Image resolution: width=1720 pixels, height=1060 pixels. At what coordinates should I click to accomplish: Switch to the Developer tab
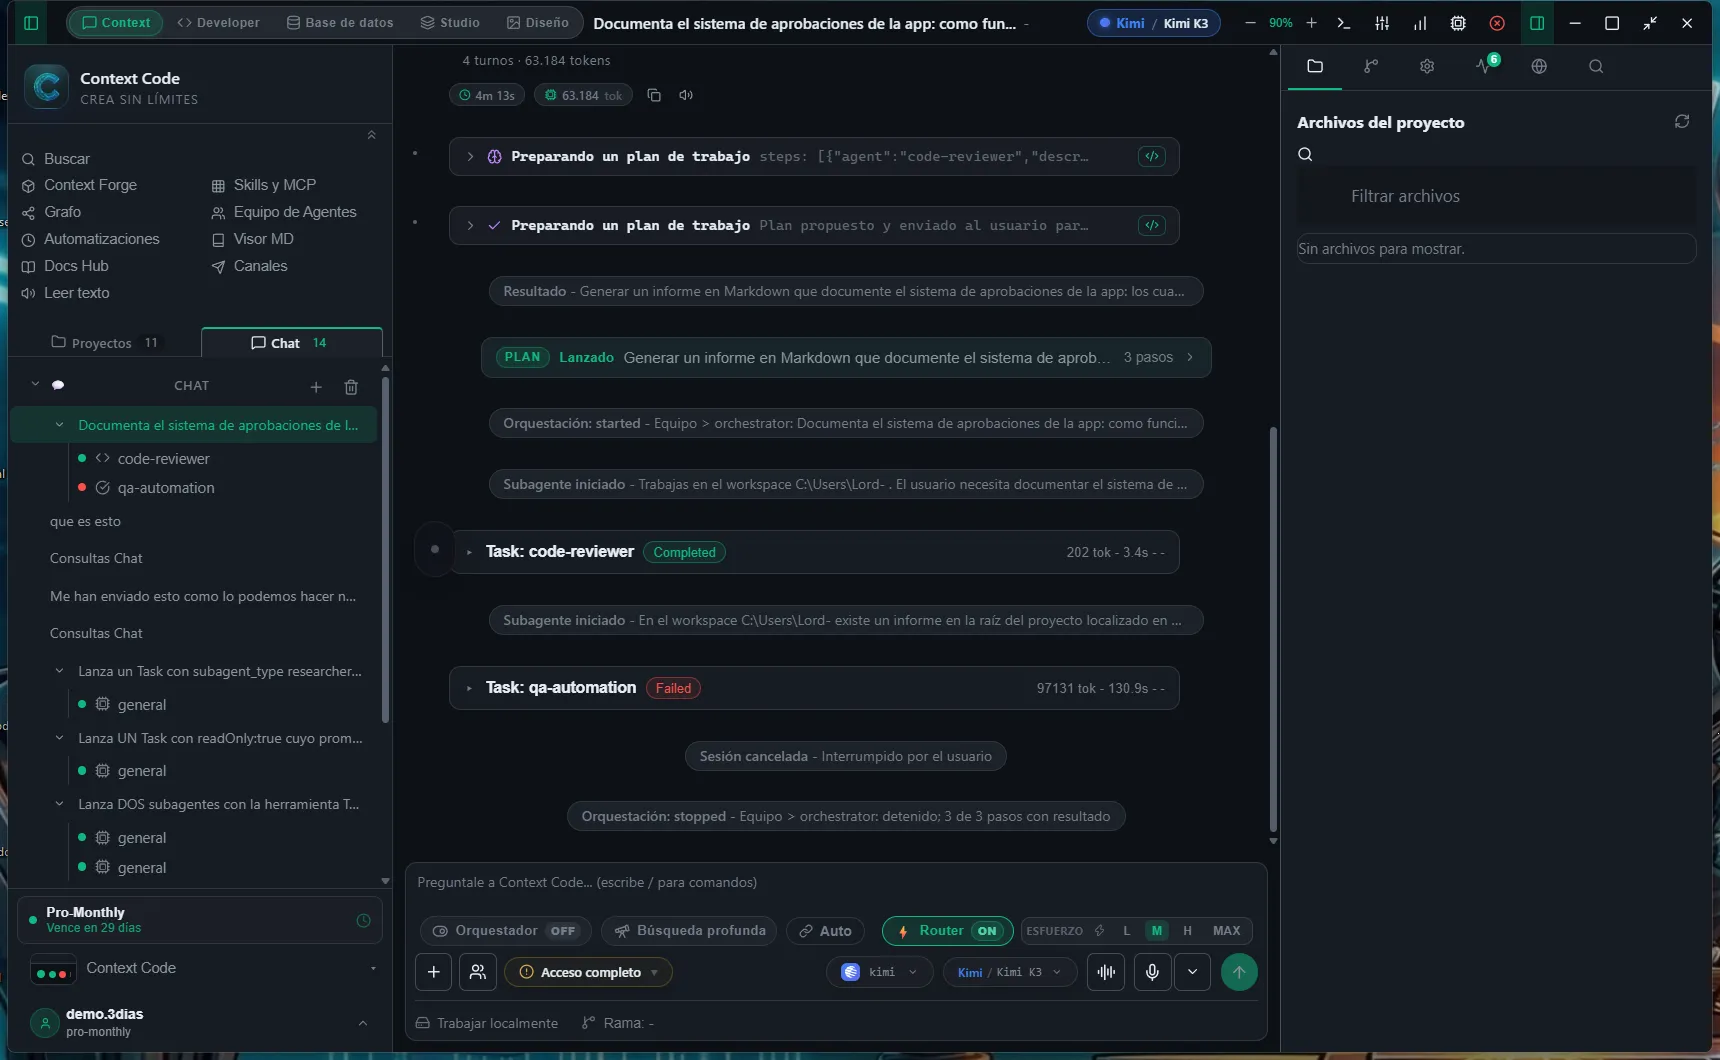pos(218,23)
